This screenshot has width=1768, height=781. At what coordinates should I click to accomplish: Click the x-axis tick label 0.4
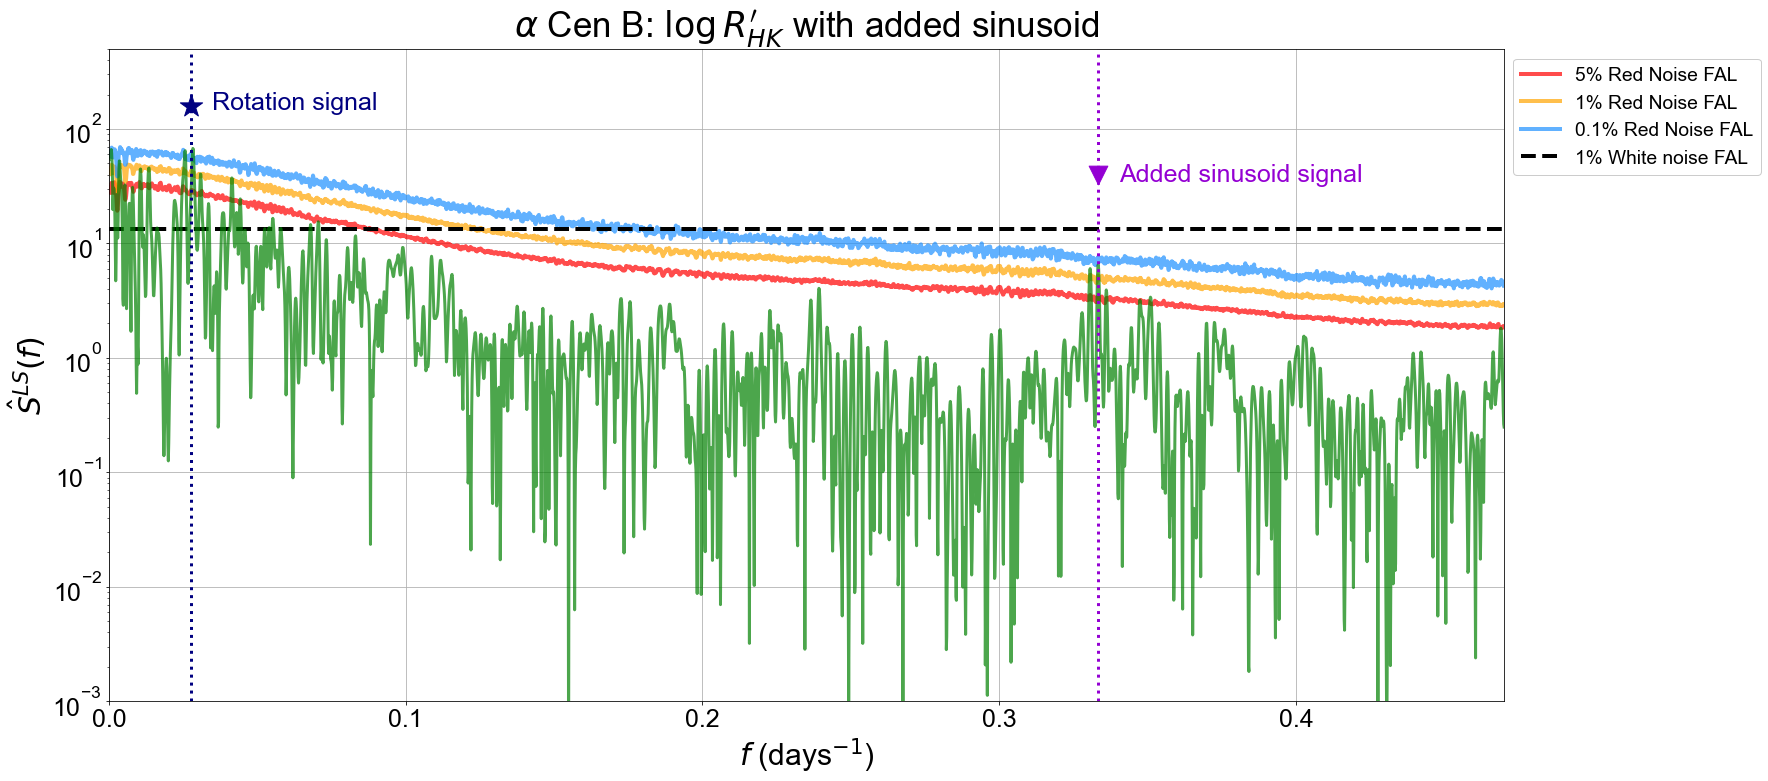pyautogui.click(x=1296, y=718)
